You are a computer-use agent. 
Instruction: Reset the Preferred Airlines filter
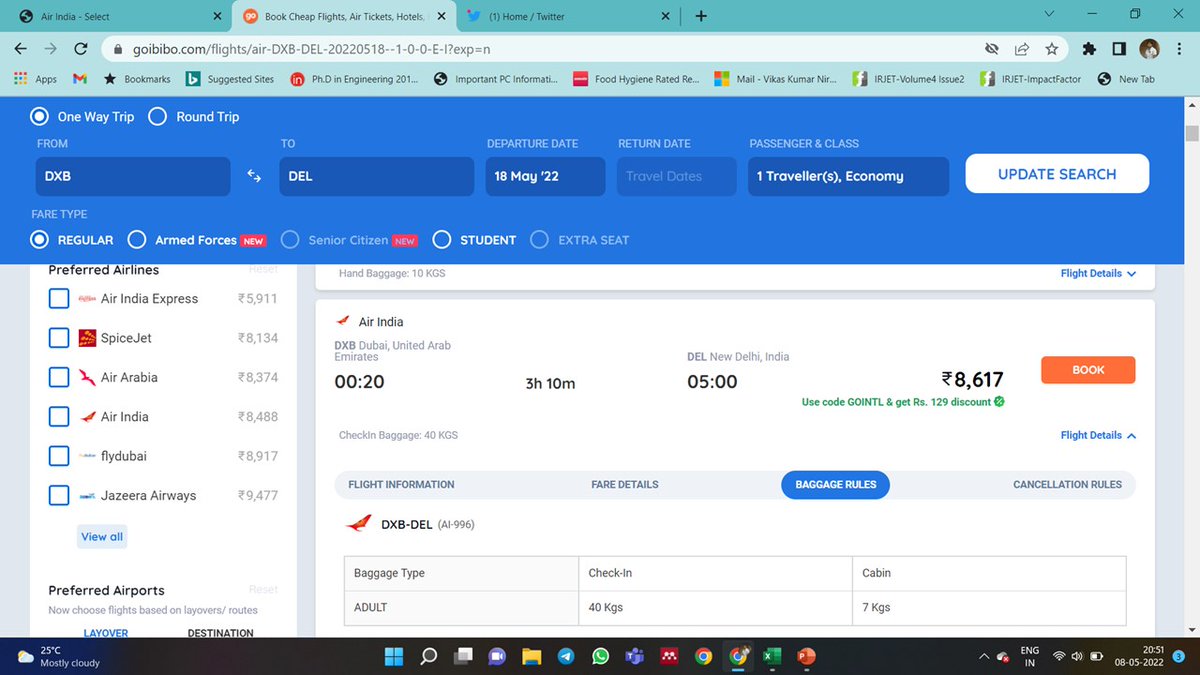tap(263, 270)
